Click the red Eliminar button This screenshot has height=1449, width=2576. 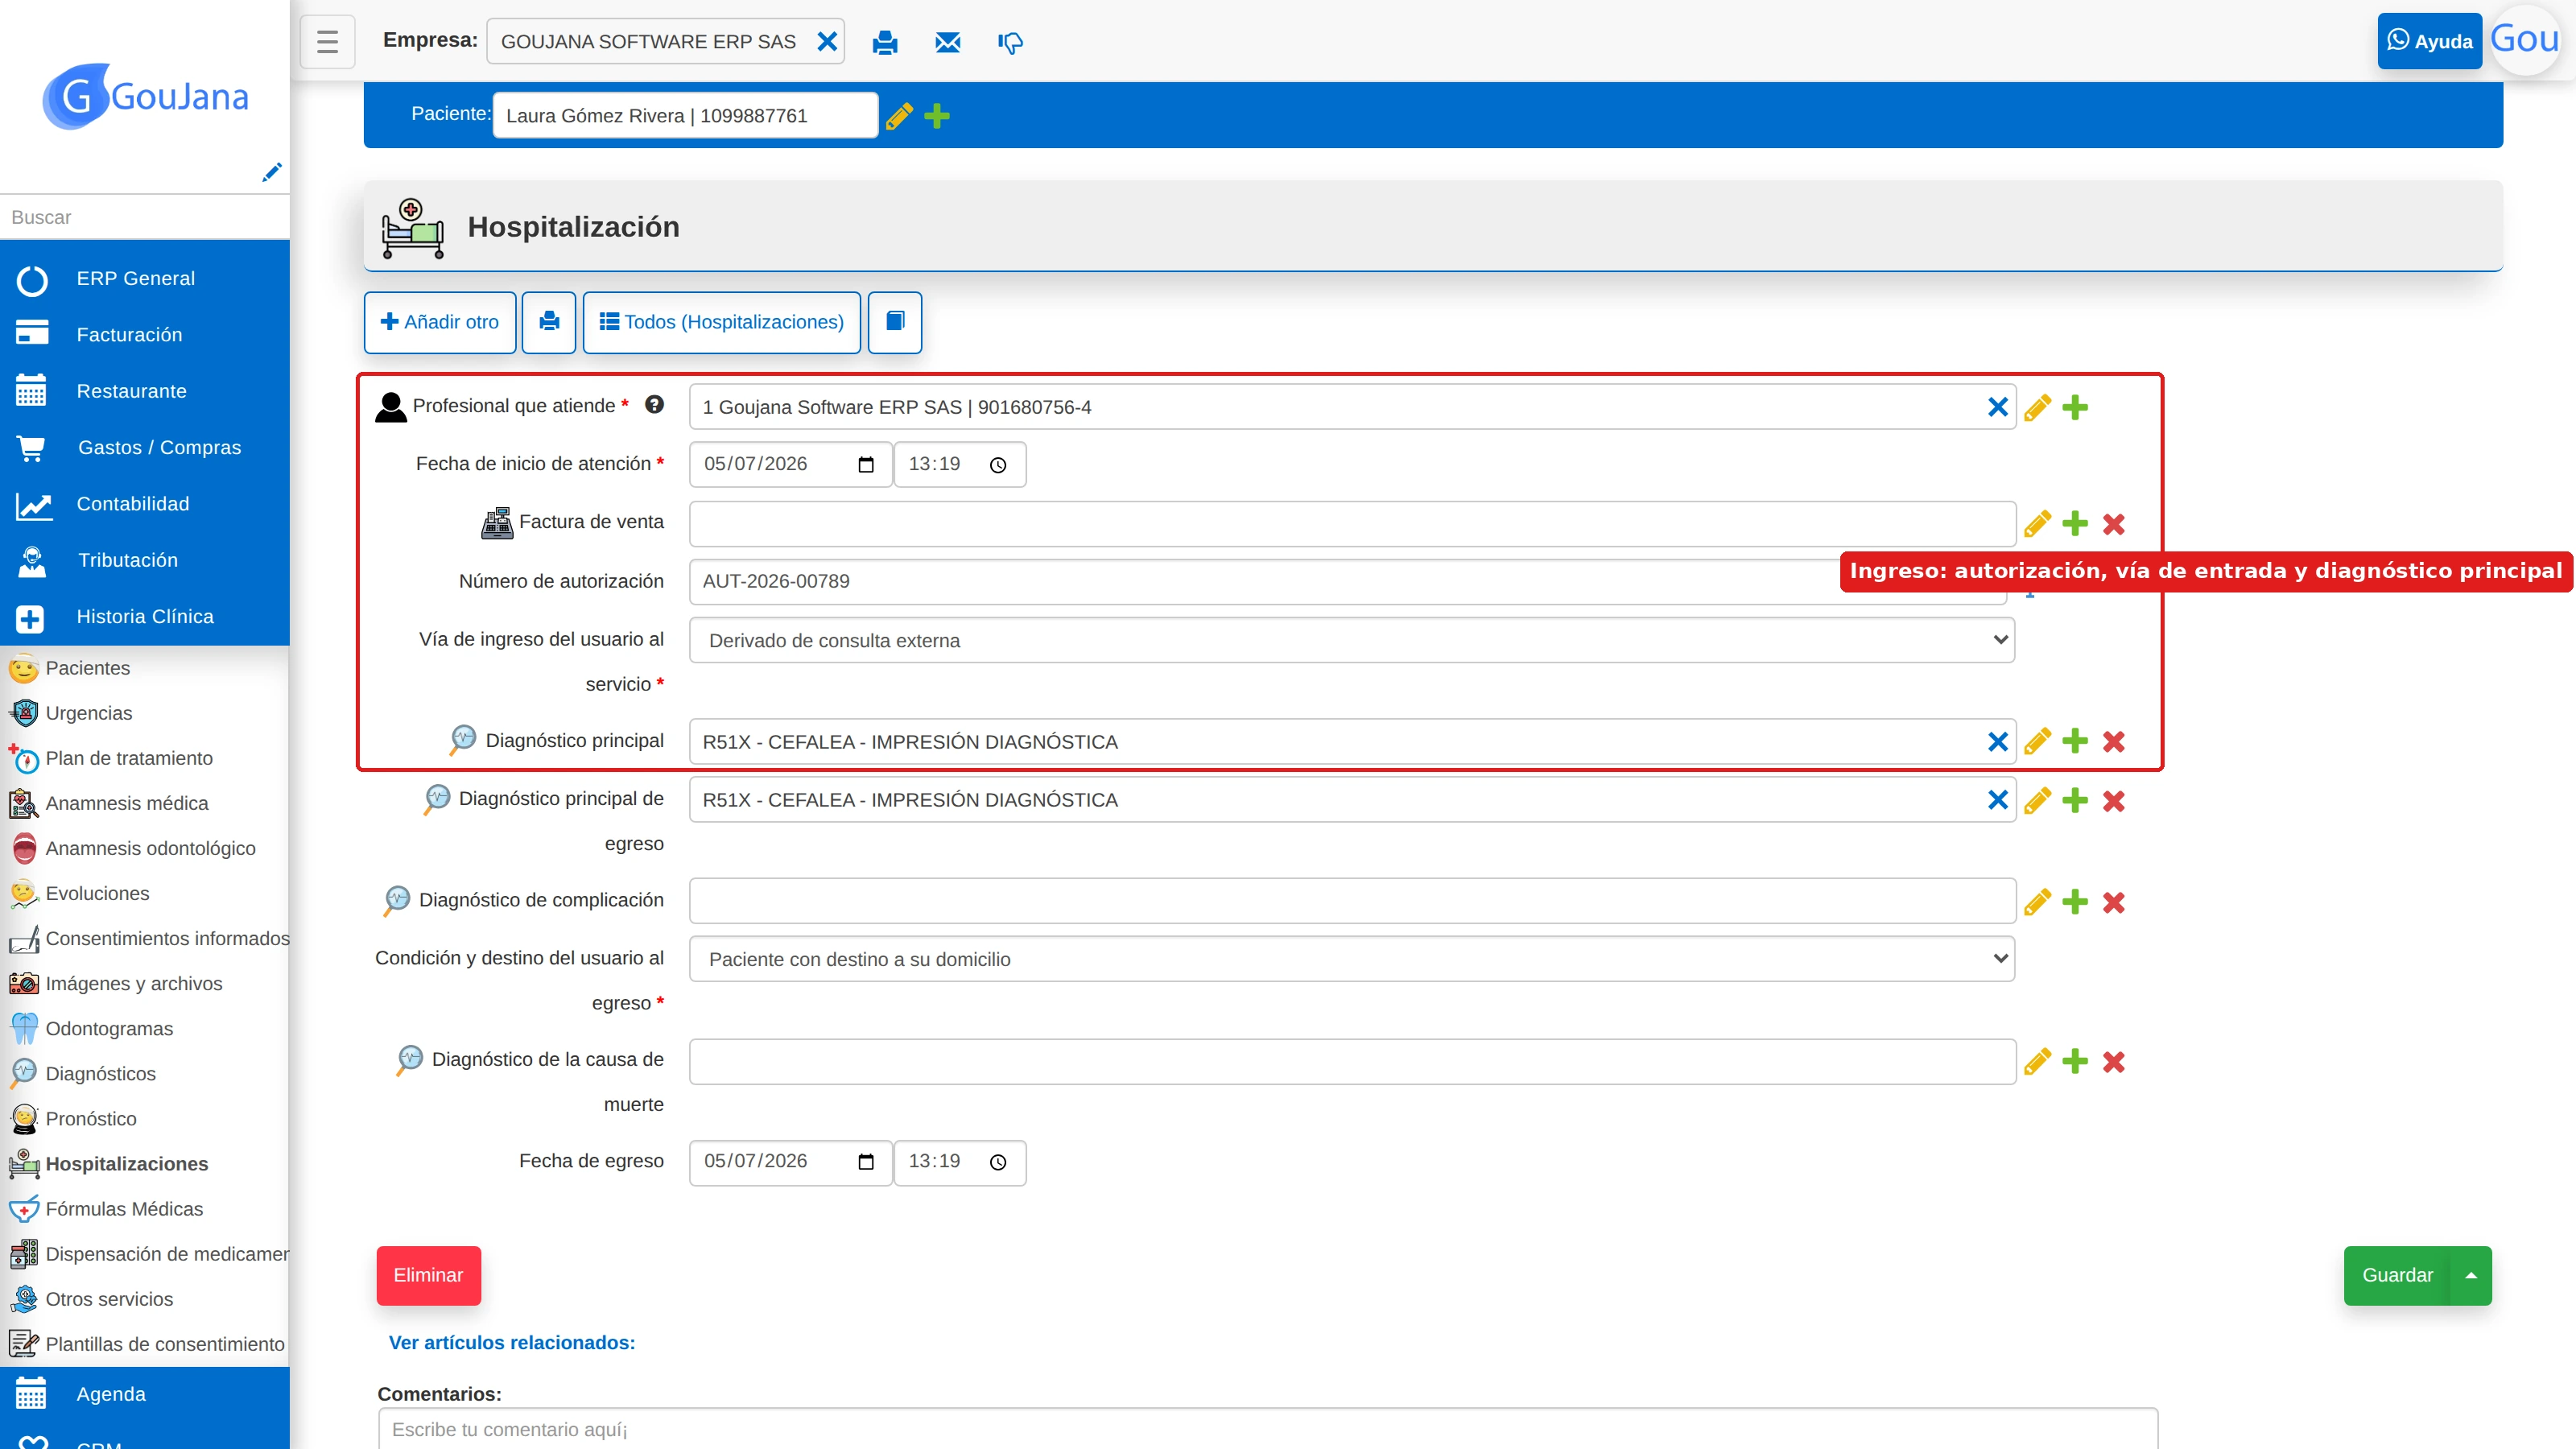[428, 1275]
